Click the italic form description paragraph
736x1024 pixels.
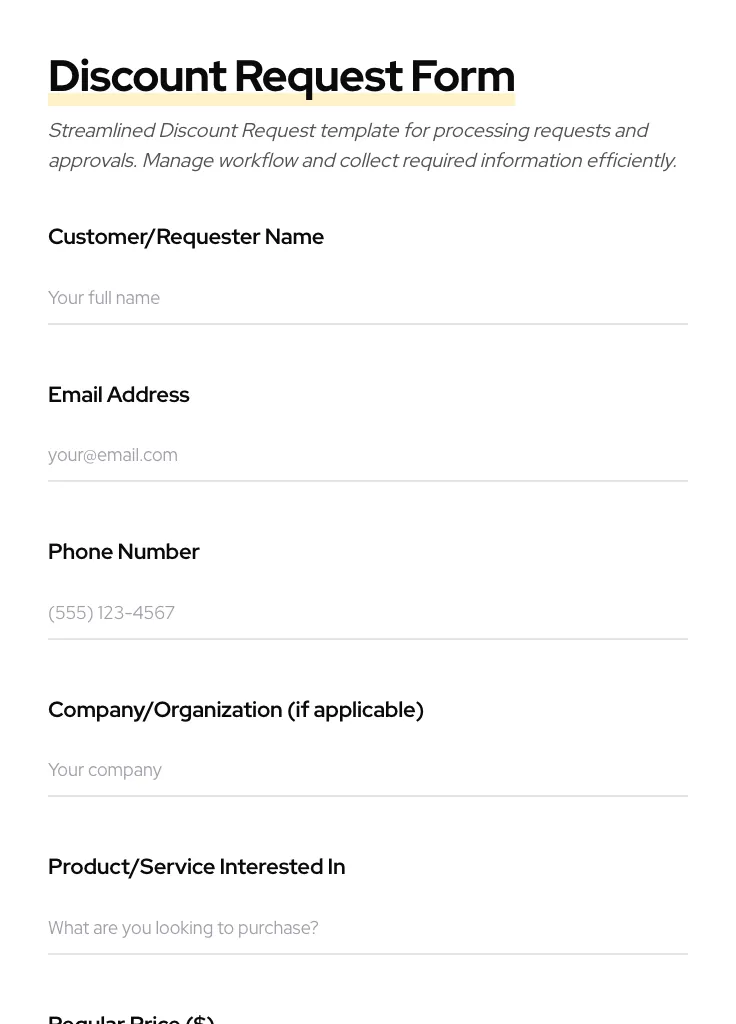coord(362,146)
